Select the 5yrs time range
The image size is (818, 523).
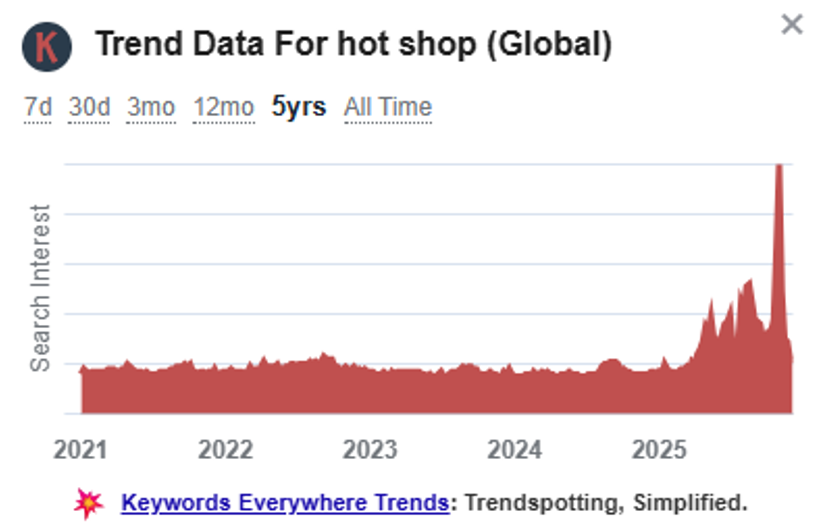[299, 107]
